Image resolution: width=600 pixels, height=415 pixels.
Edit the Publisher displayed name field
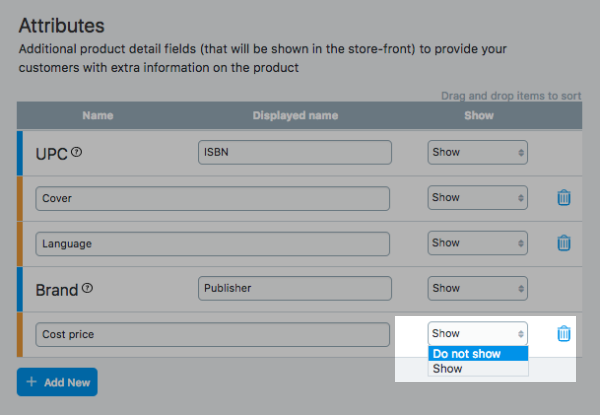294,288
